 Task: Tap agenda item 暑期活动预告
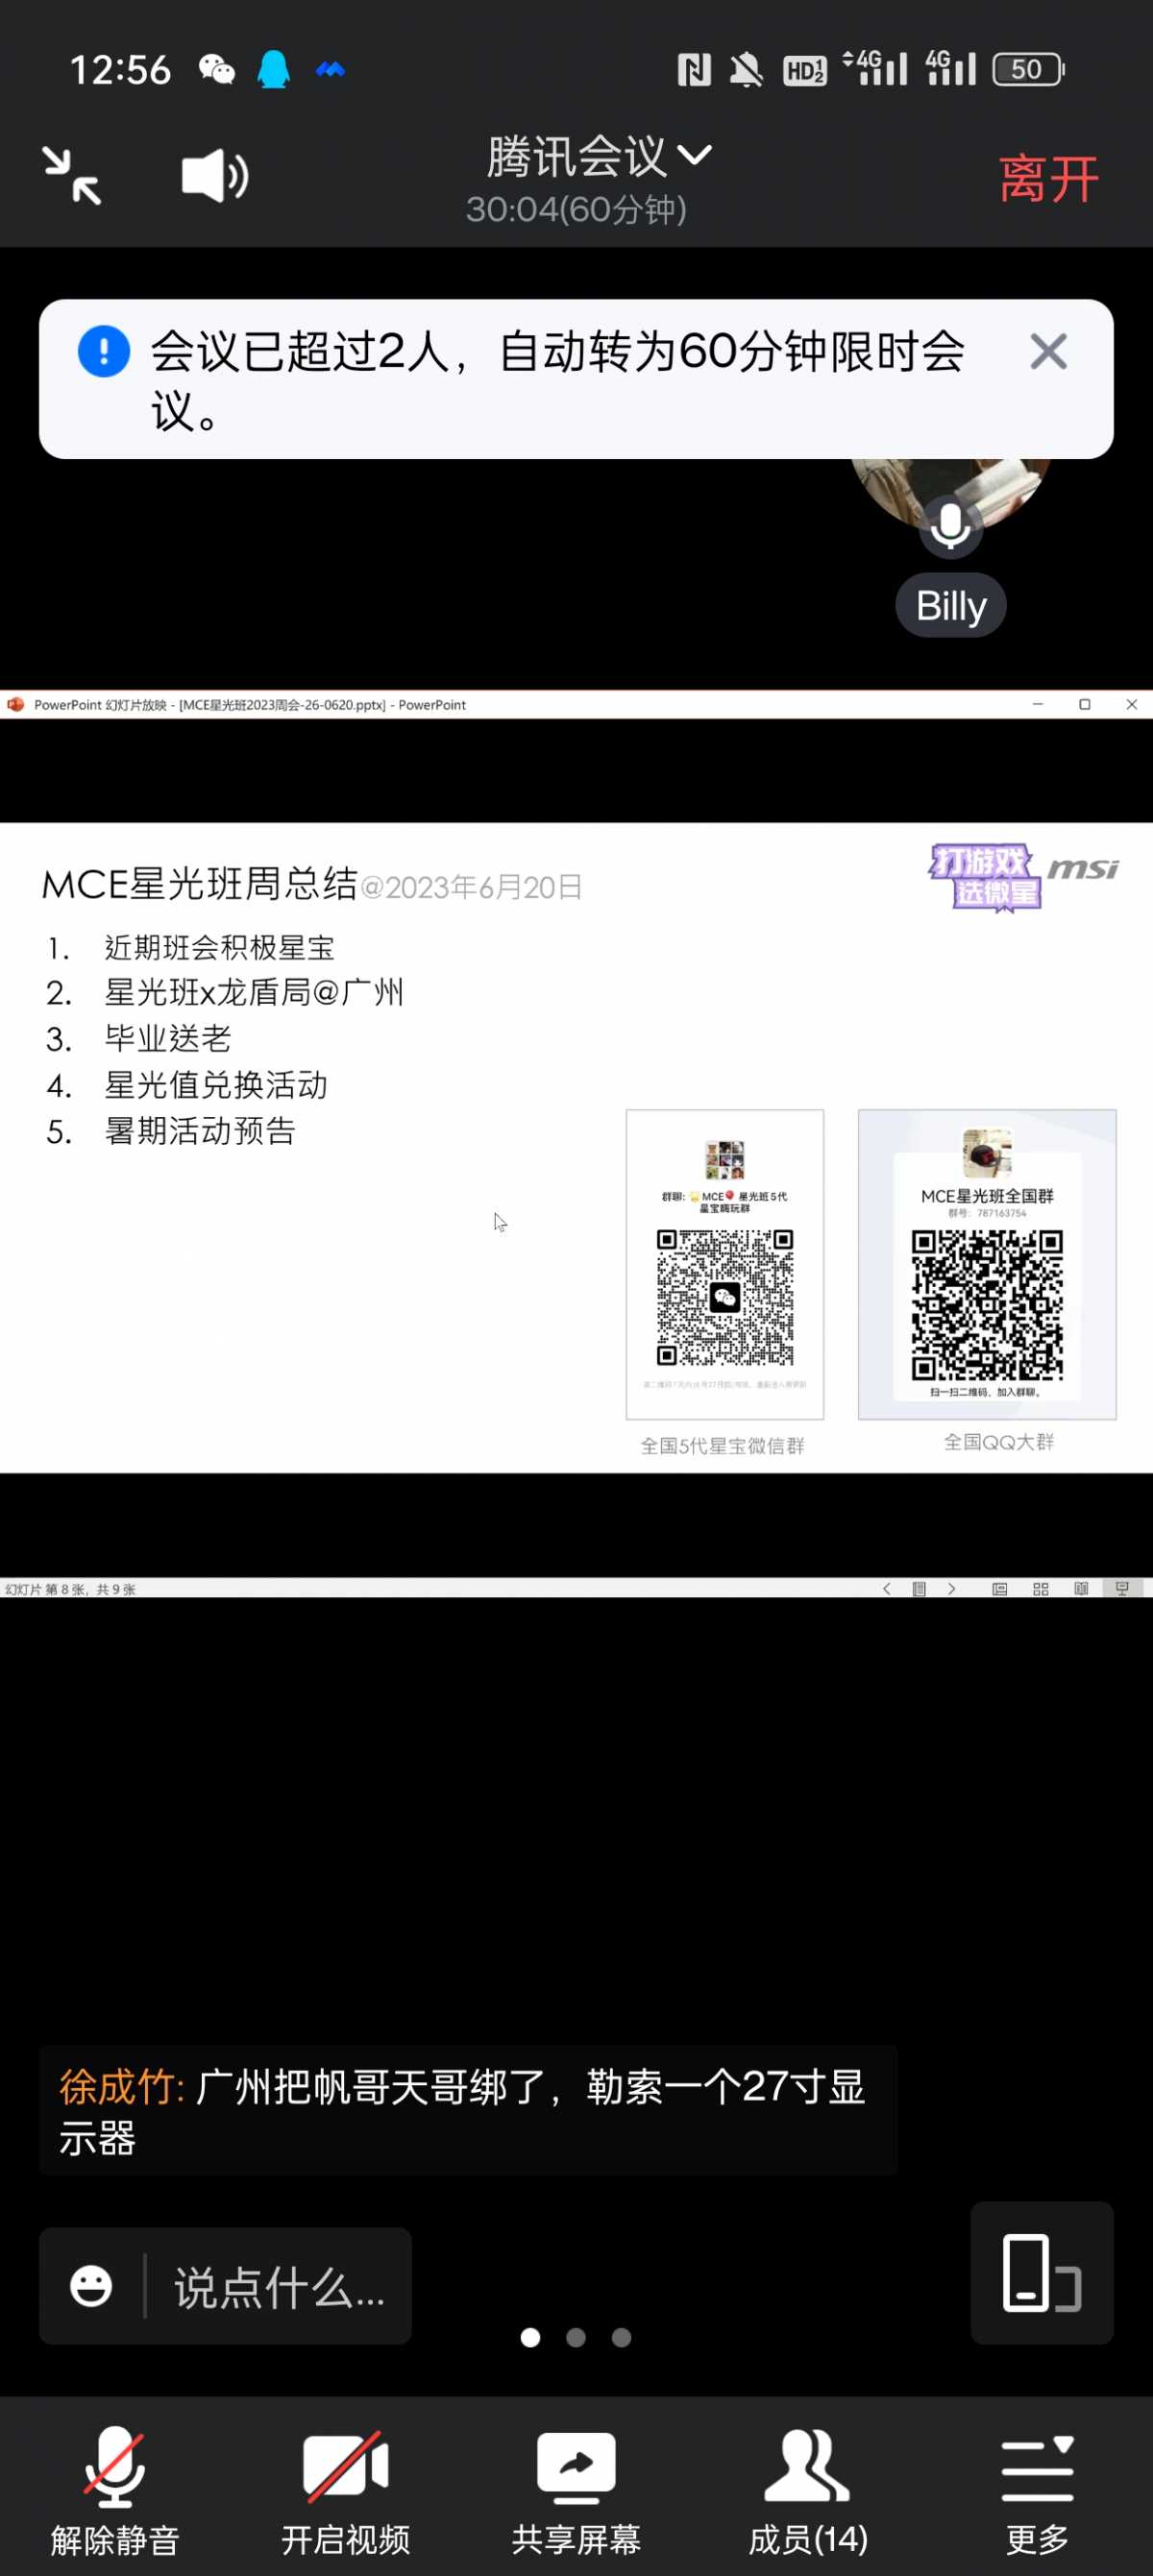point(200,1131)
